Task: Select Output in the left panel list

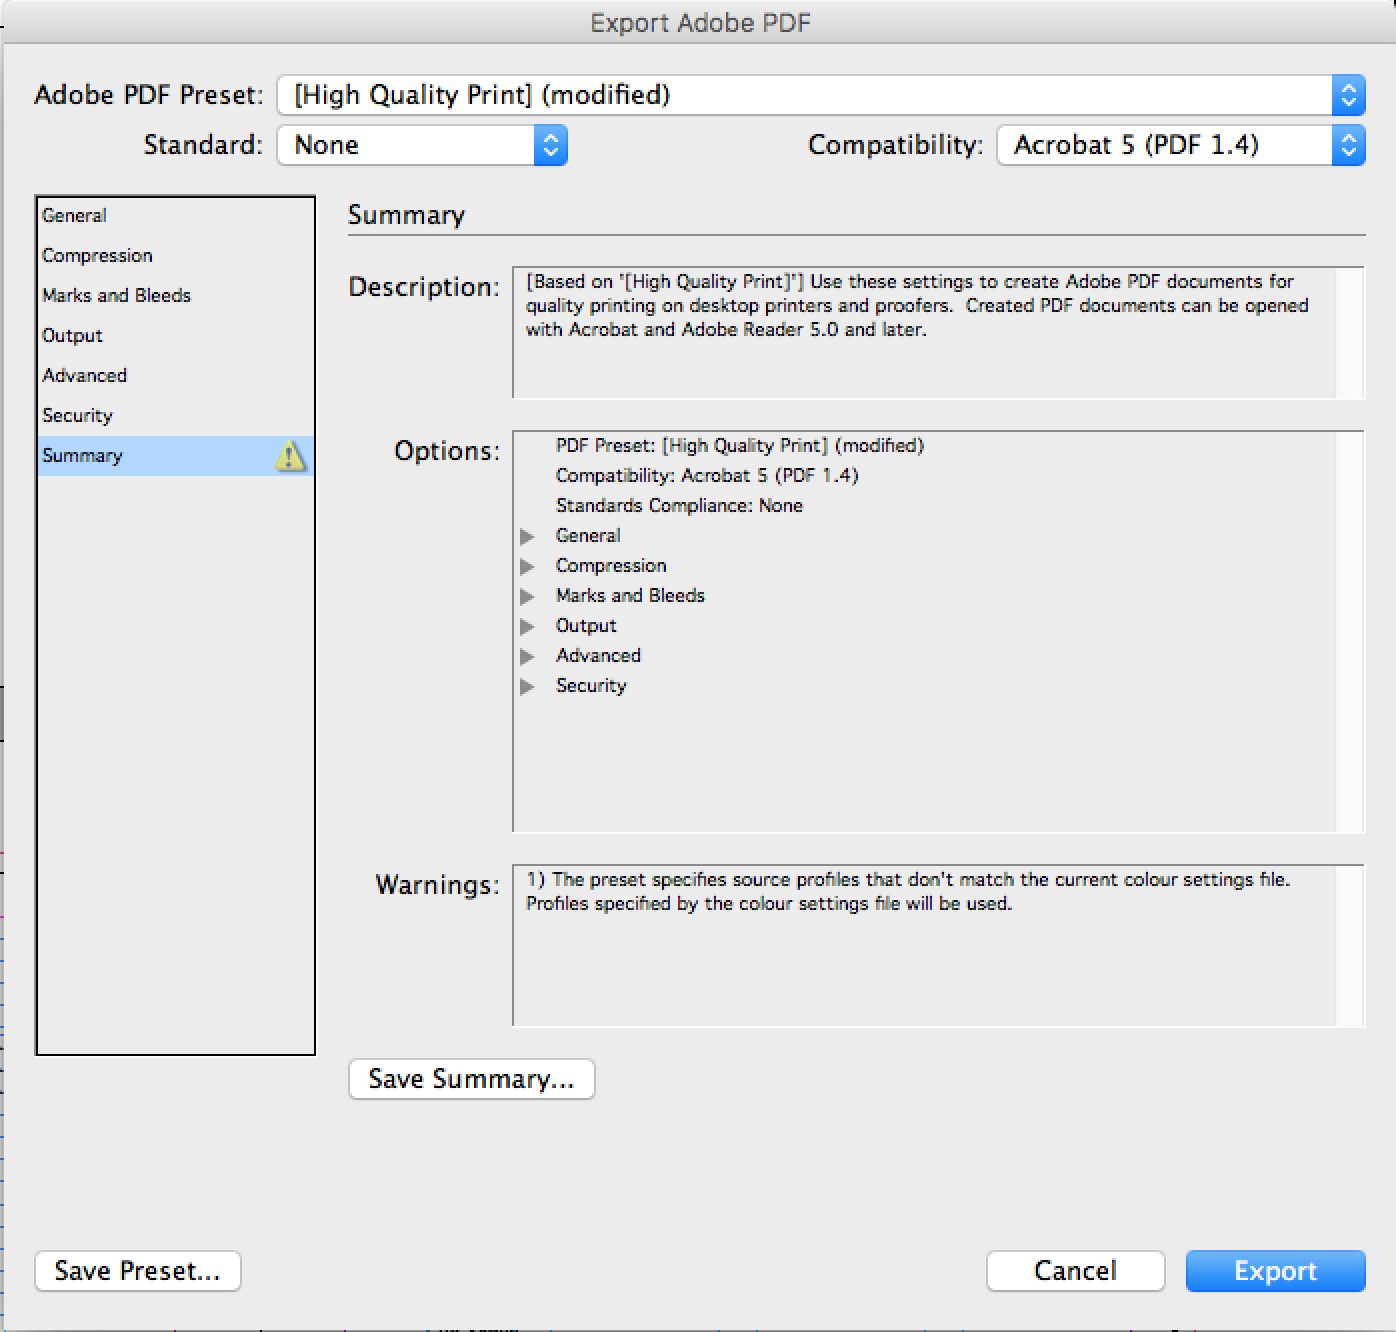Action: [x=175, y=336]
